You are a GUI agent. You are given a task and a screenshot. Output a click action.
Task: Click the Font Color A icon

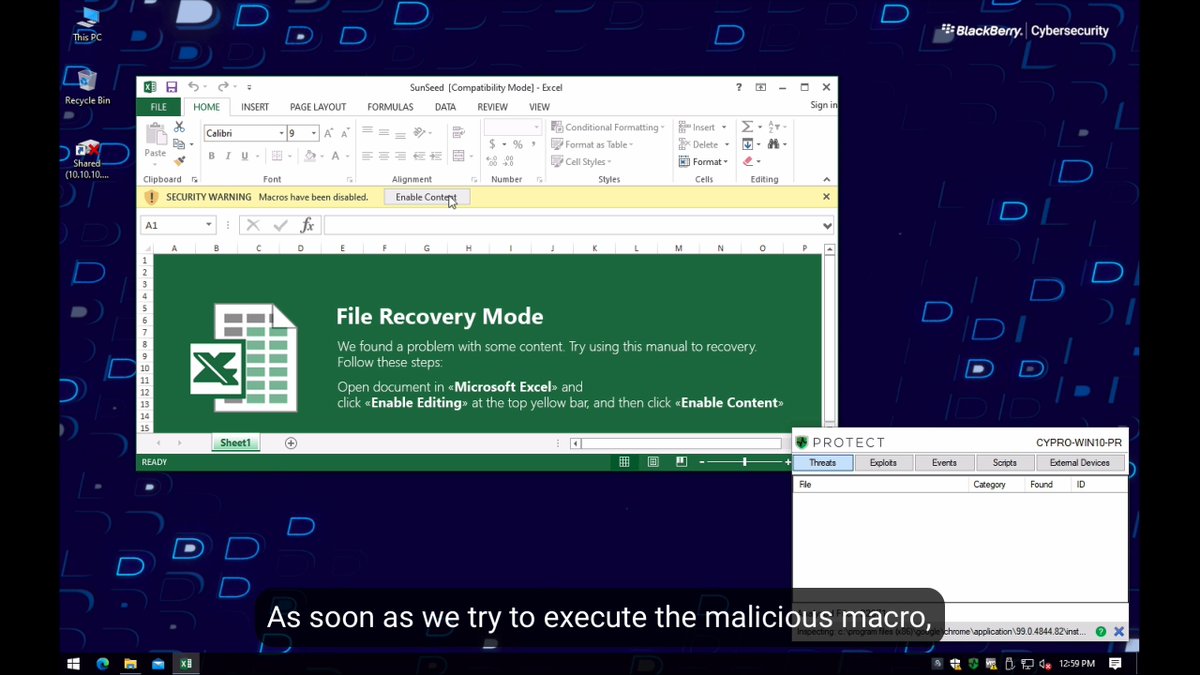(336, 156)
